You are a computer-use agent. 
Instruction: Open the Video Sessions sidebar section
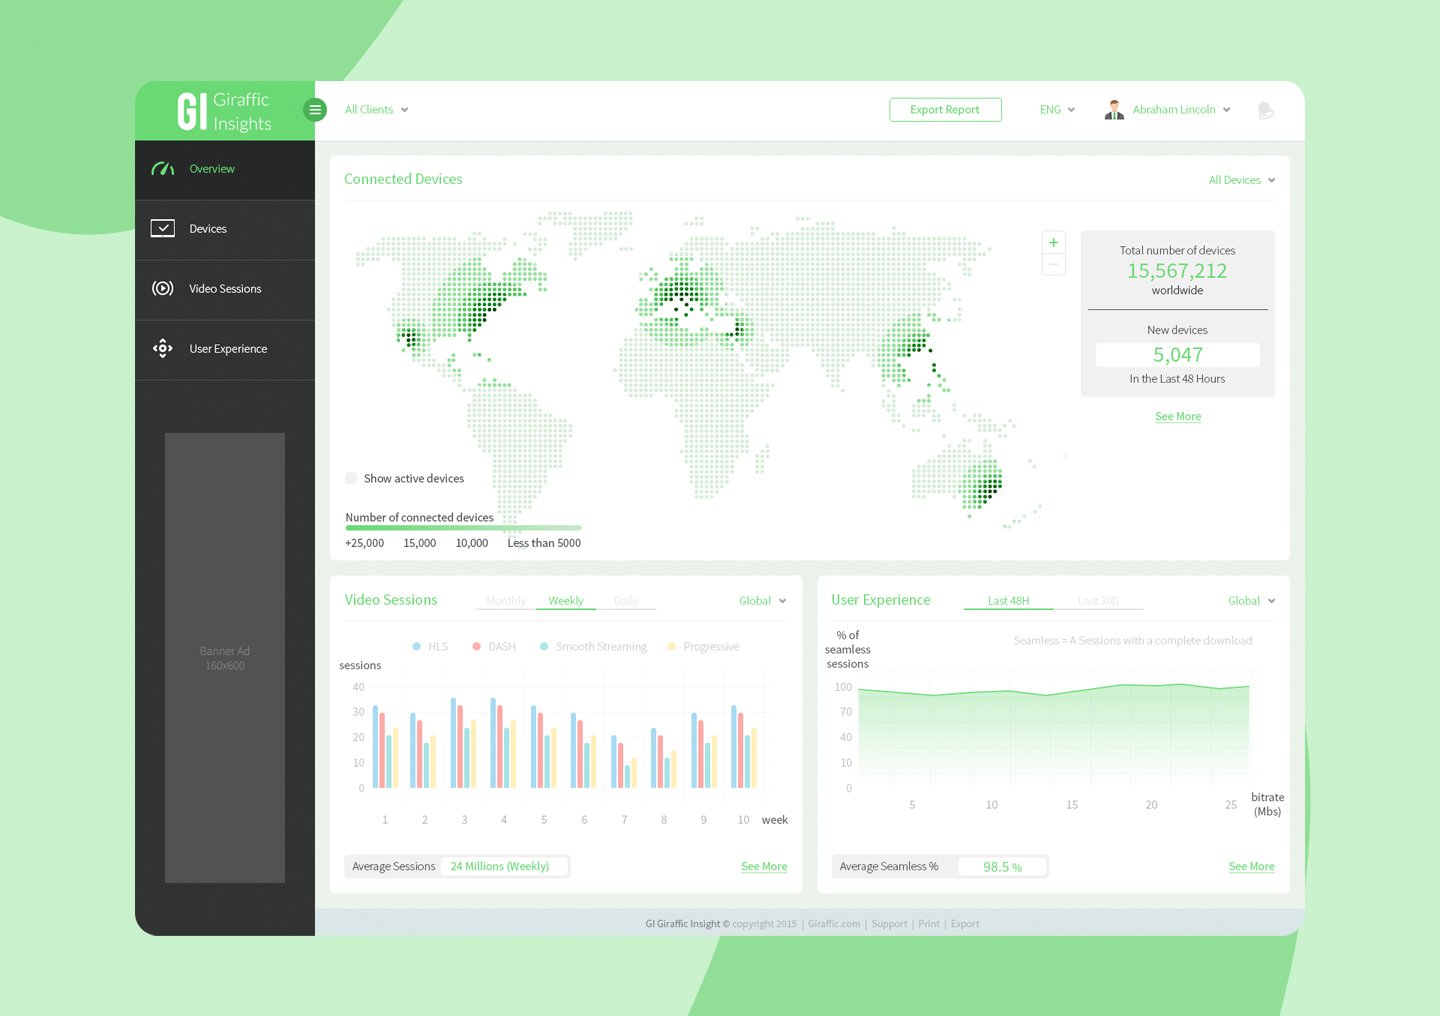[225, 290]
